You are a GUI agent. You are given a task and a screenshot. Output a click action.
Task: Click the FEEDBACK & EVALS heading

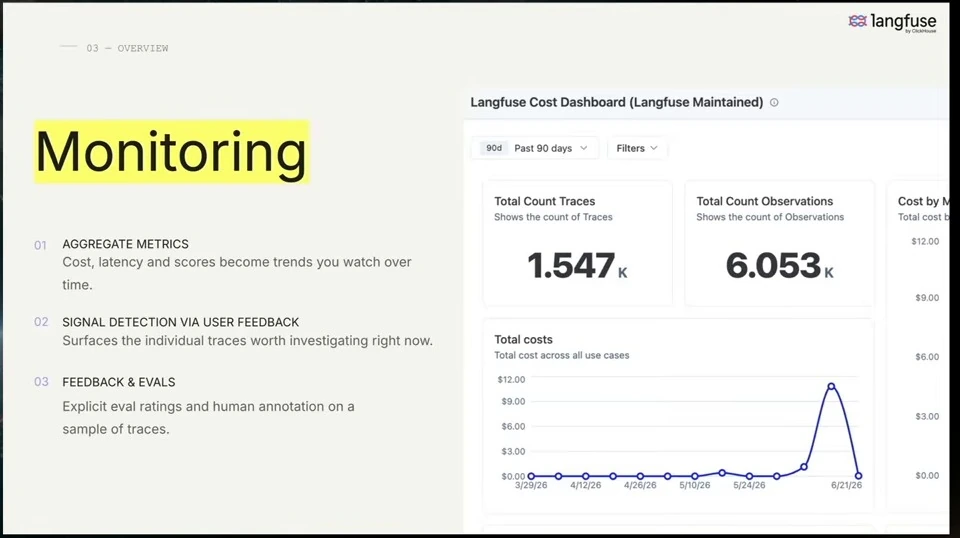119,382
